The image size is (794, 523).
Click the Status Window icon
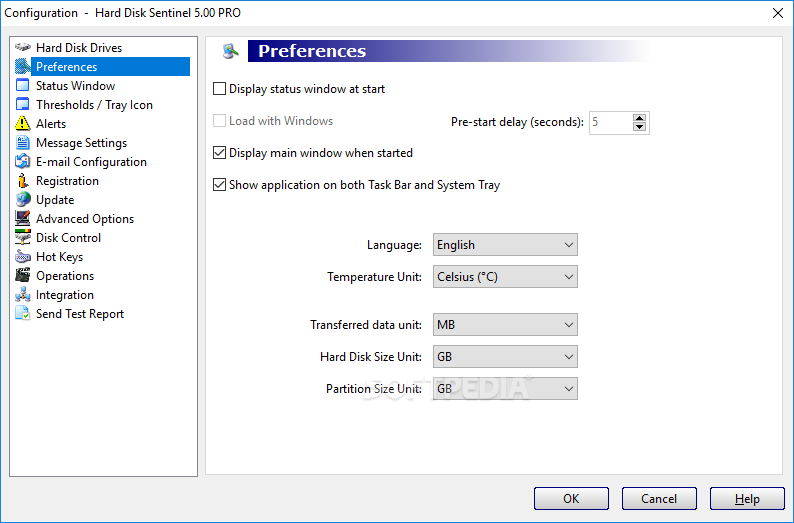coord(23,86)
